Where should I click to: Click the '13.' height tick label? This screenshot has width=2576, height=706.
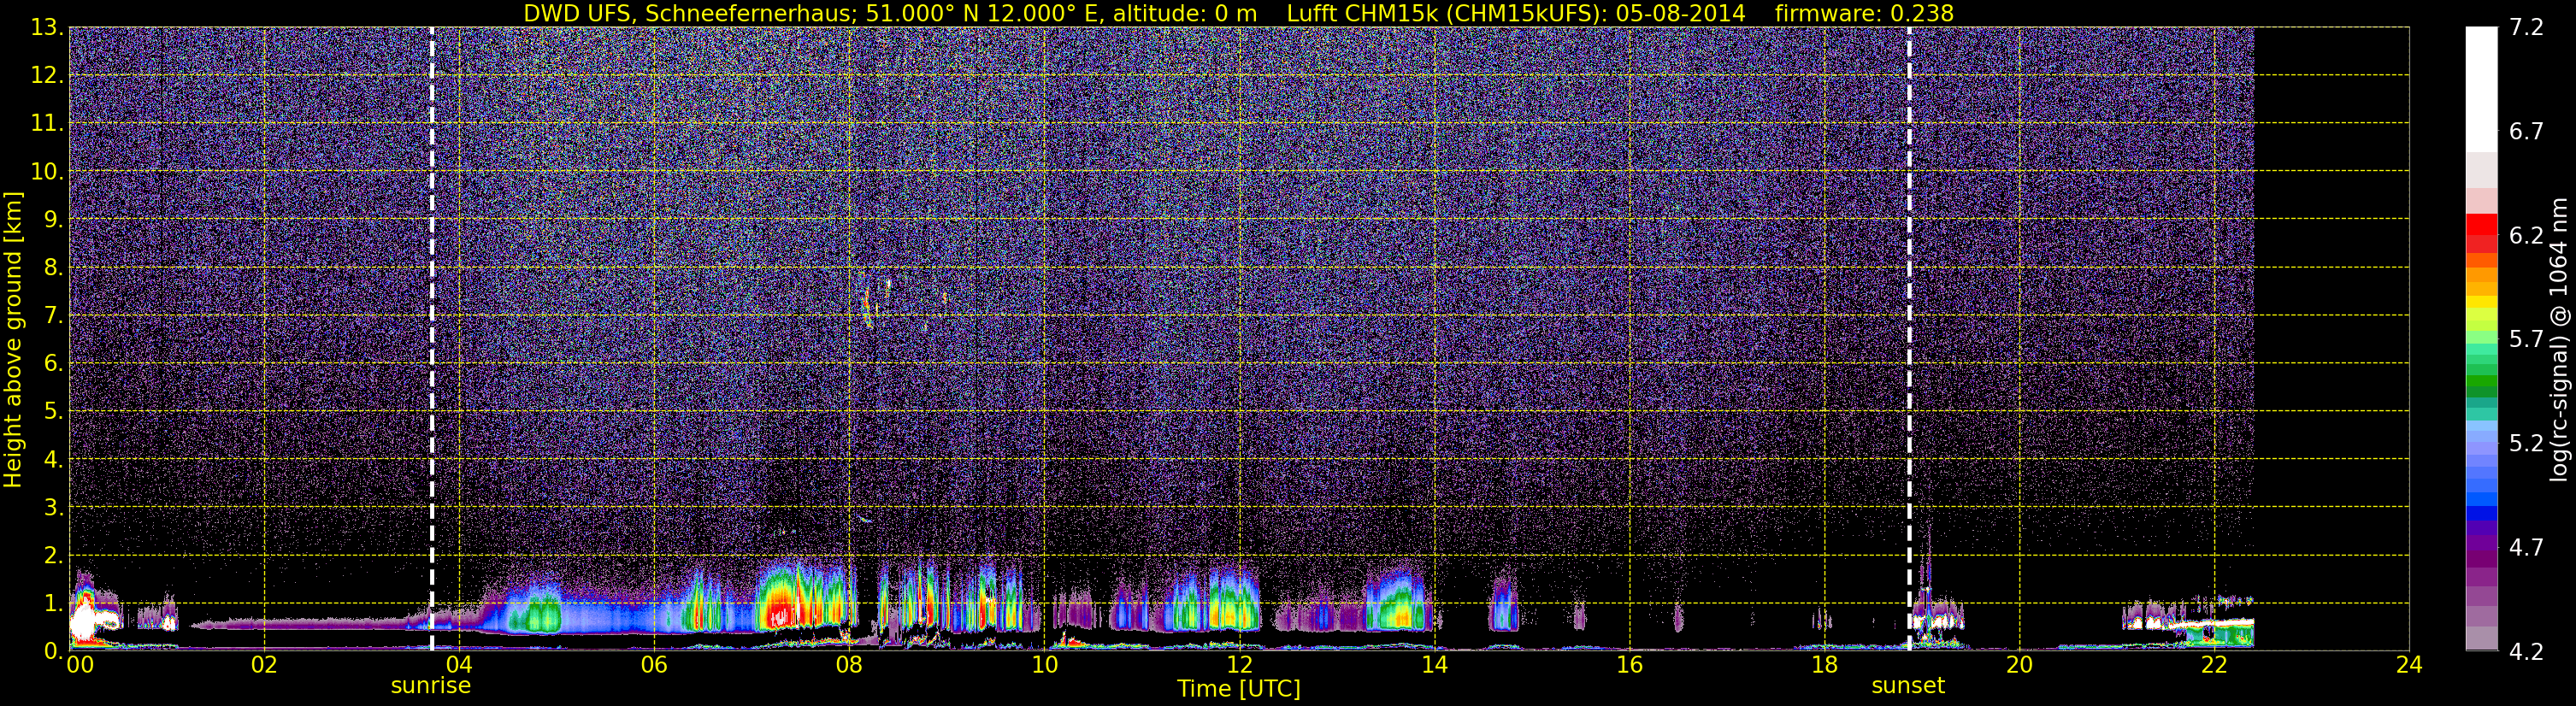coord(47,28)
